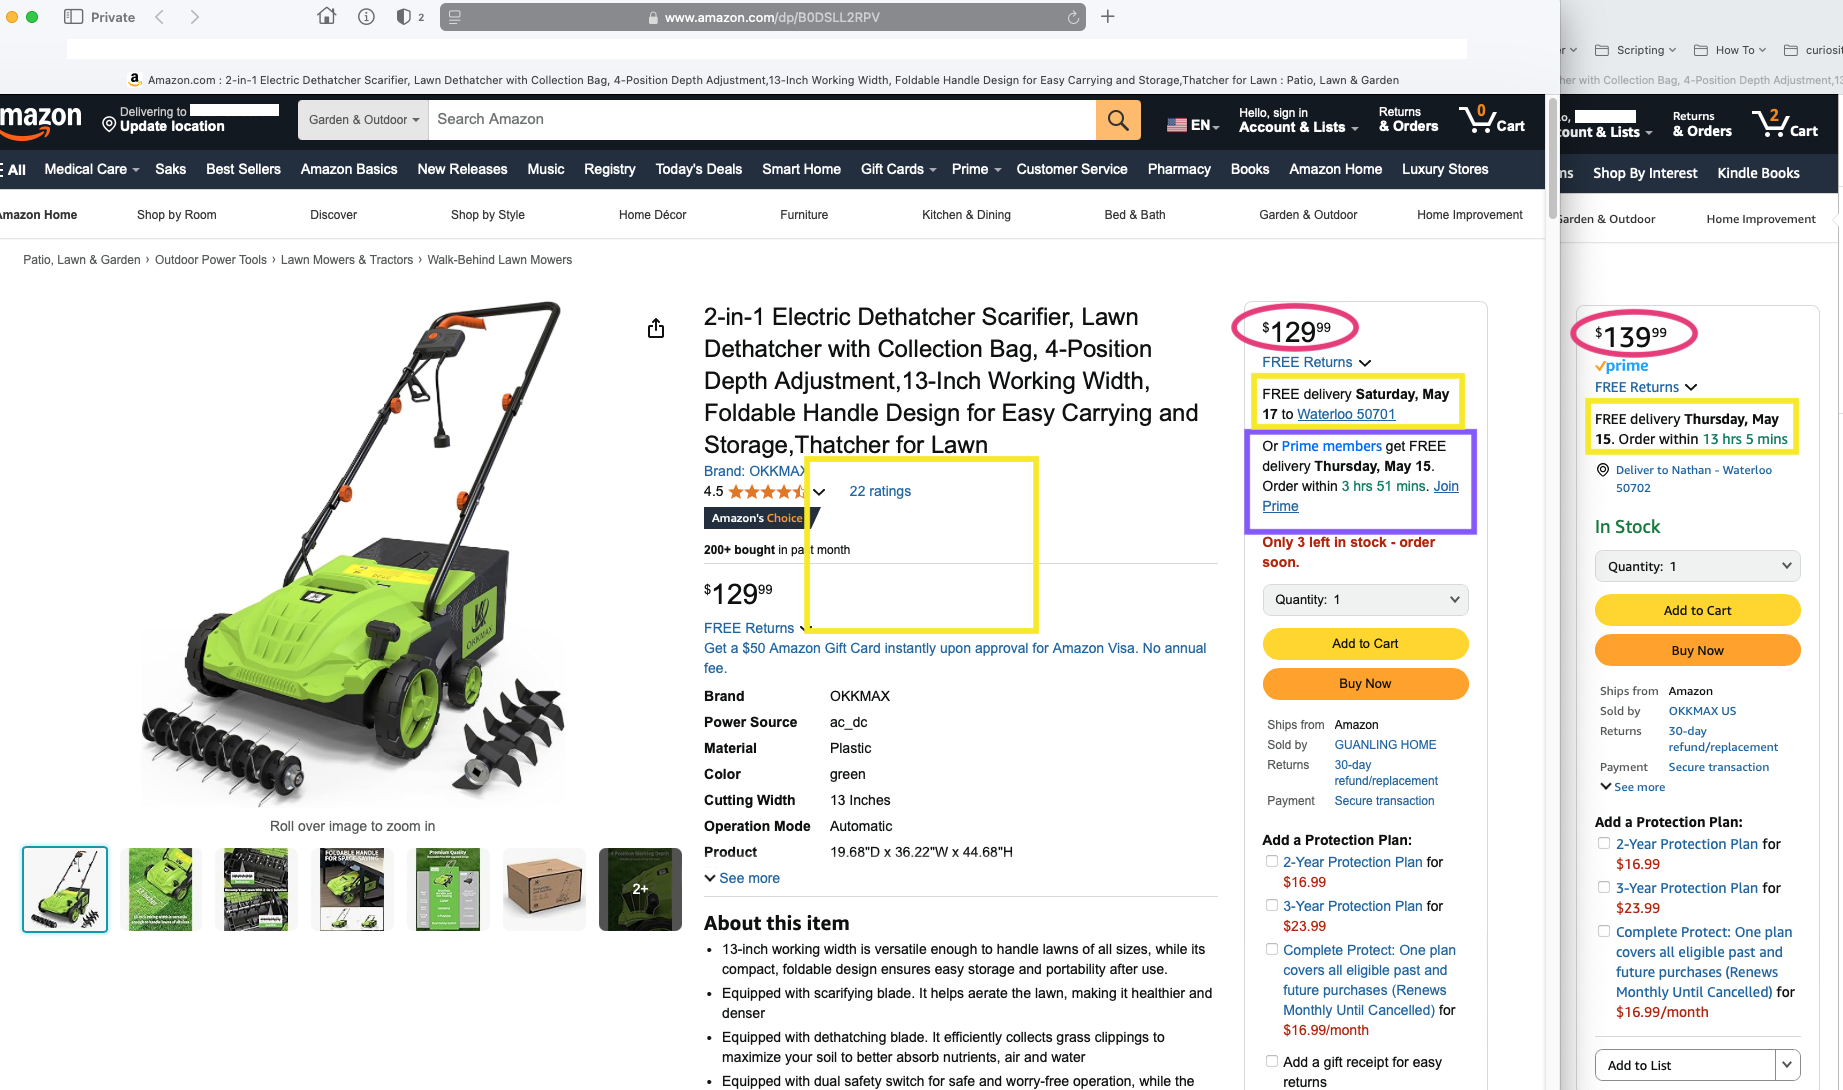Click the Safari sidebar toggle icon
Screen dimensions: 1843x1090
pos(73,17)
